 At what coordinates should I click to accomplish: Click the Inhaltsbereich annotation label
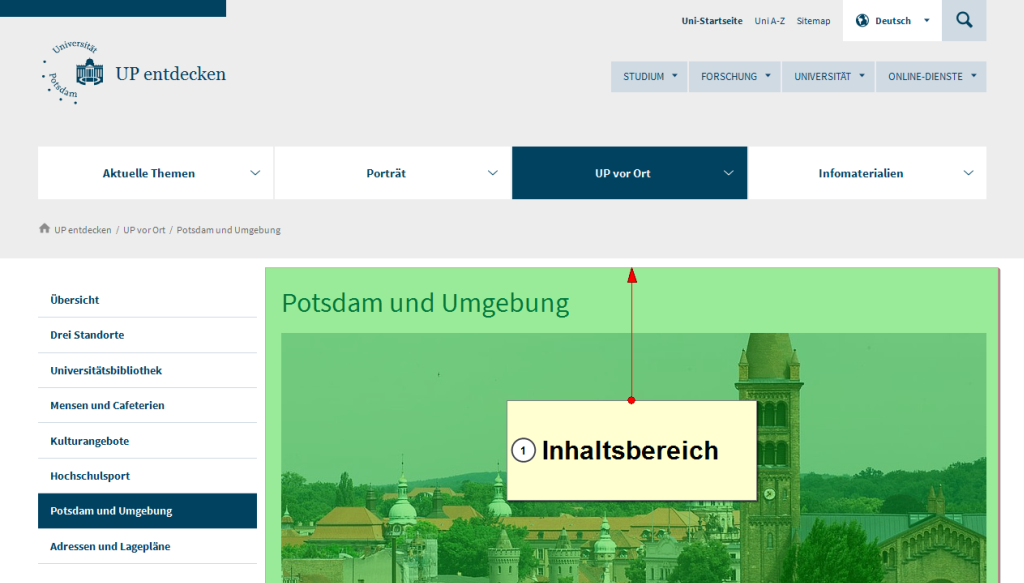(630, 450)
